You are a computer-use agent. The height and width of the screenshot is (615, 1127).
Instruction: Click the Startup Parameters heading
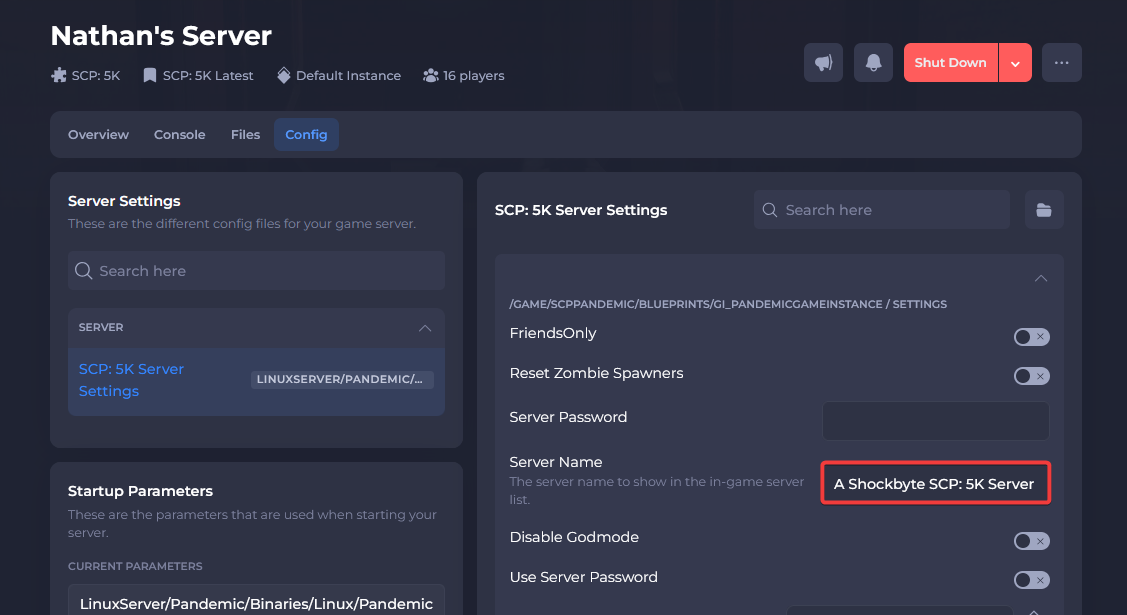[140, 491]
